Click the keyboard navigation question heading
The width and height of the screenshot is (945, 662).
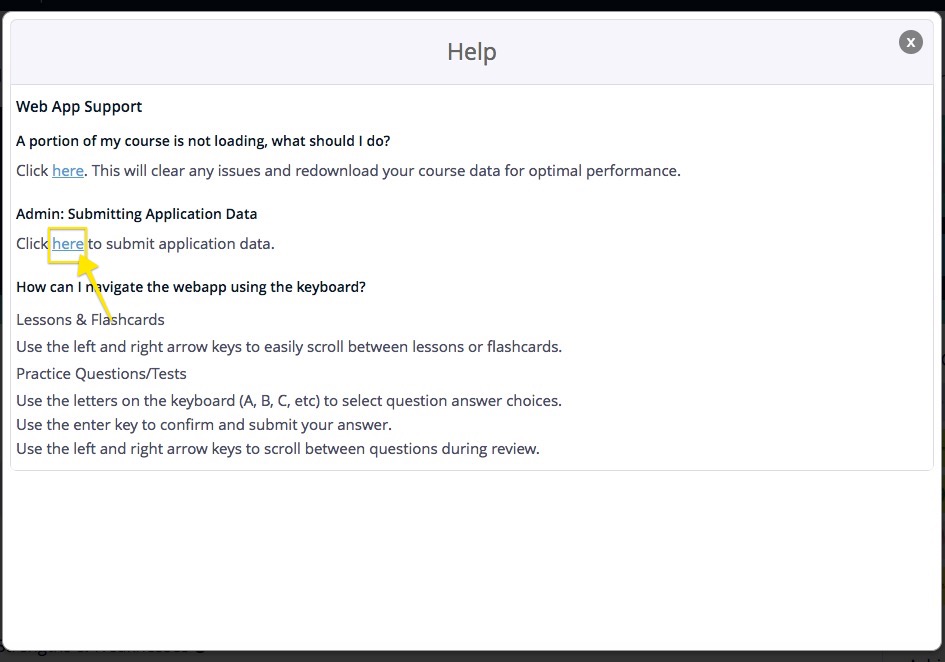tap(191, 287)
